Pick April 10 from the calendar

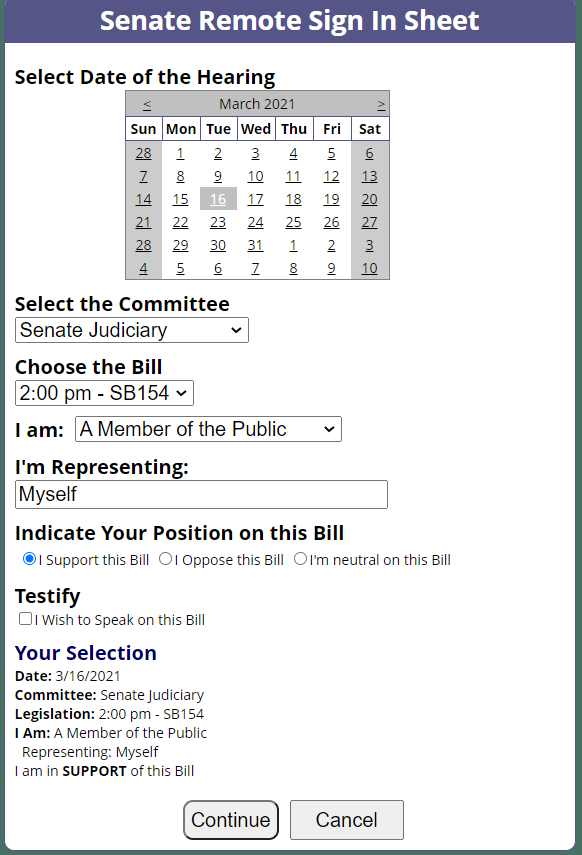click(368, 267)
